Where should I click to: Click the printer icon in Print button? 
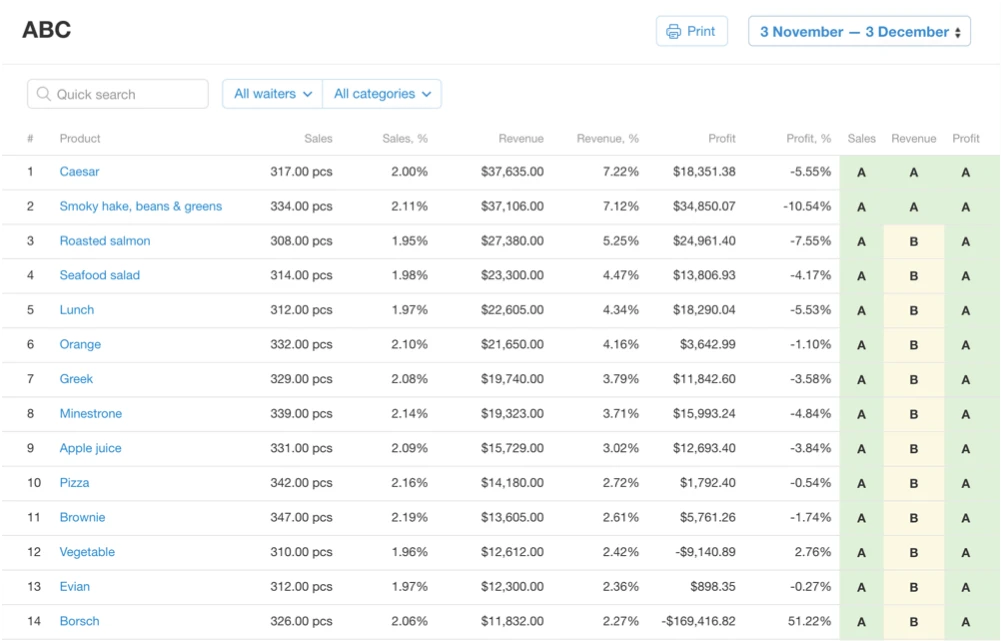tap(673, 31)
